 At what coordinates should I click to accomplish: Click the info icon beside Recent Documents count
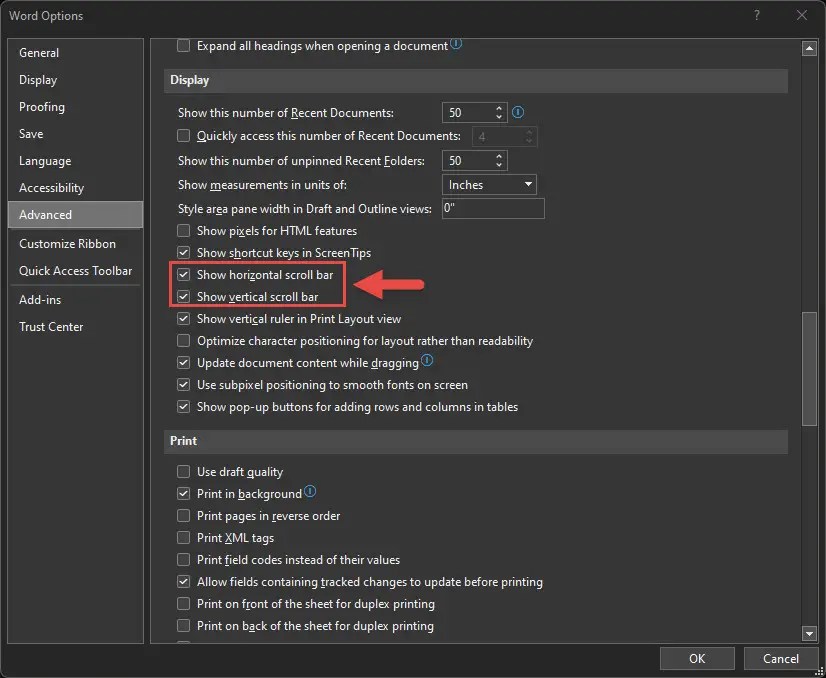516,112
